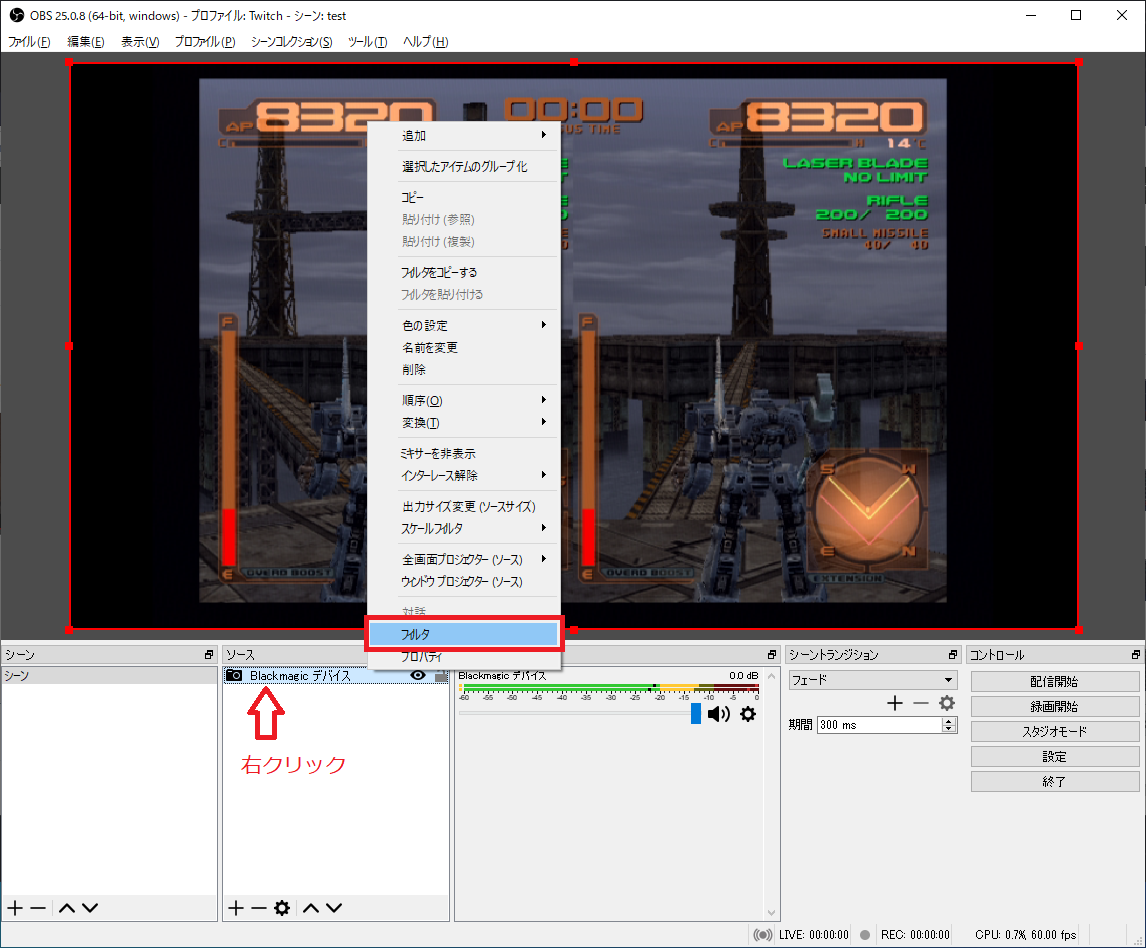Add a new source with plus icon
1146x948 pixels.
[235, 908]
